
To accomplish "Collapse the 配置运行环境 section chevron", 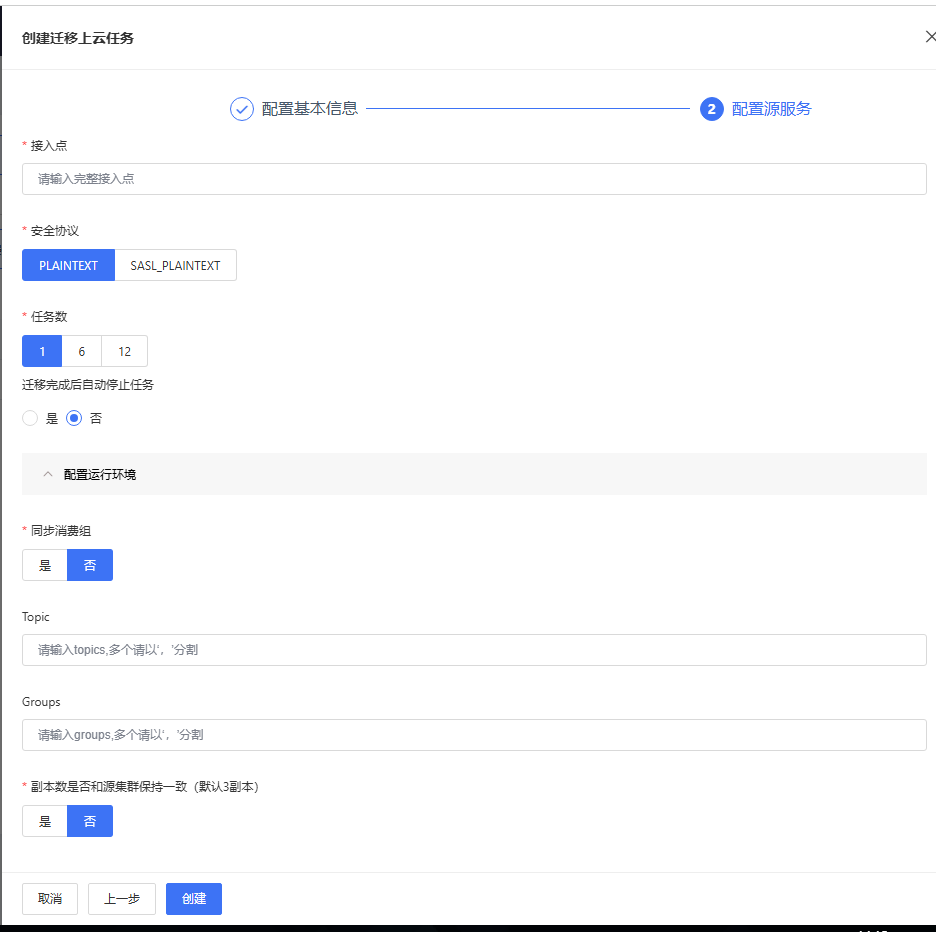I will (48, 474).
